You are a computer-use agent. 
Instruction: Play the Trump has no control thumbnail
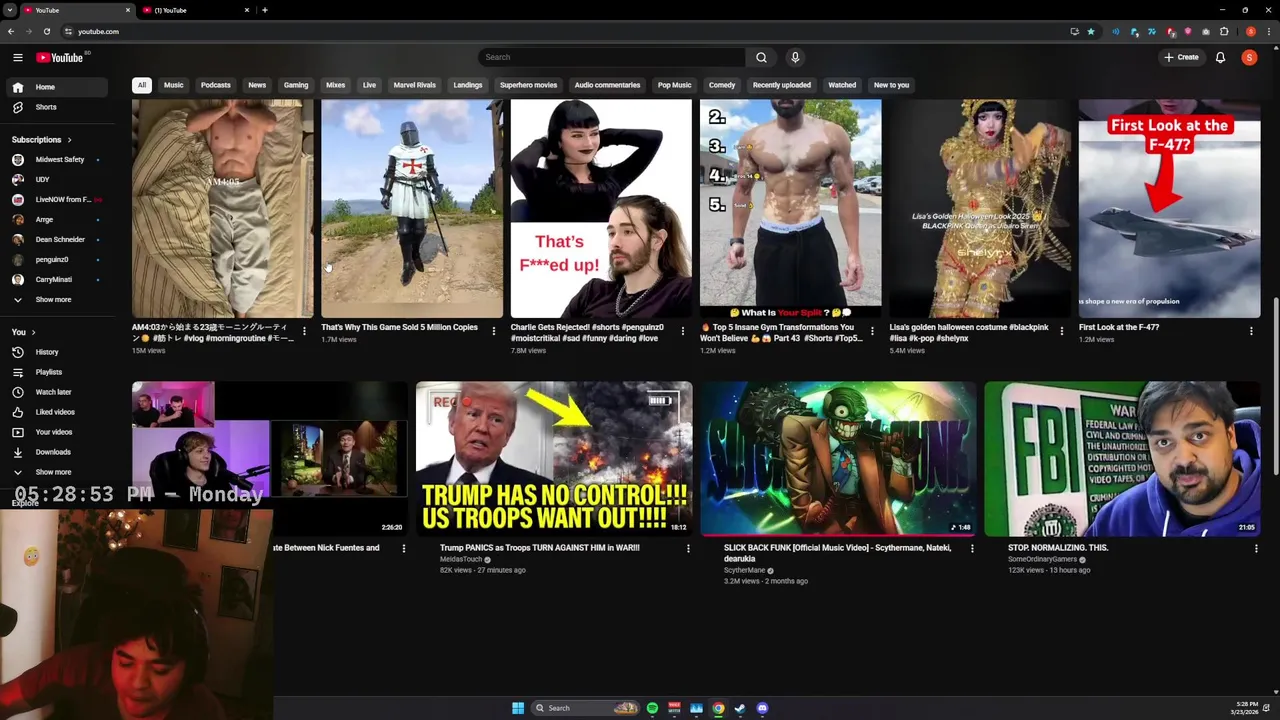[x=554, y=459]
